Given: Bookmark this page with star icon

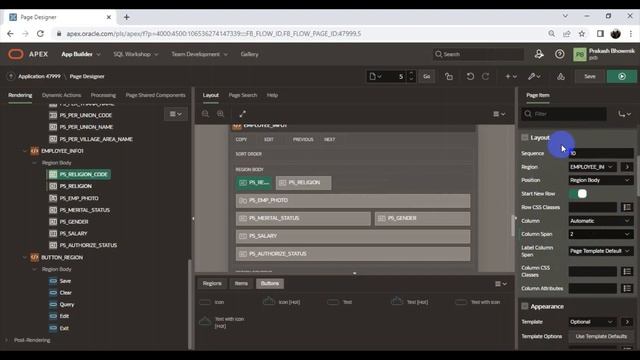Looking at the screenshot, I should click(x=582, y=34).
